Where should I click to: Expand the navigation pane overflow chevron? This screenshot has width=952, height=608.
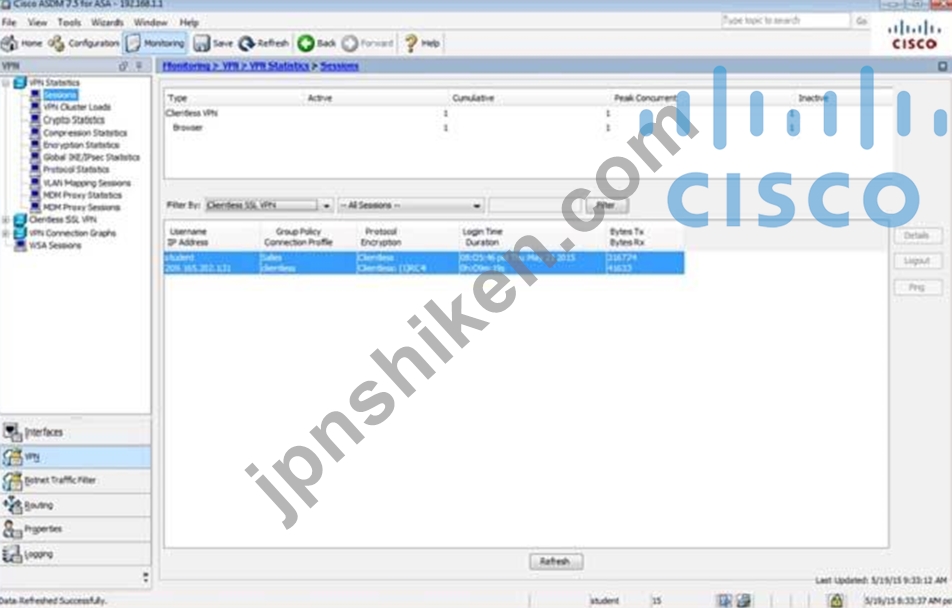point(146,576)
